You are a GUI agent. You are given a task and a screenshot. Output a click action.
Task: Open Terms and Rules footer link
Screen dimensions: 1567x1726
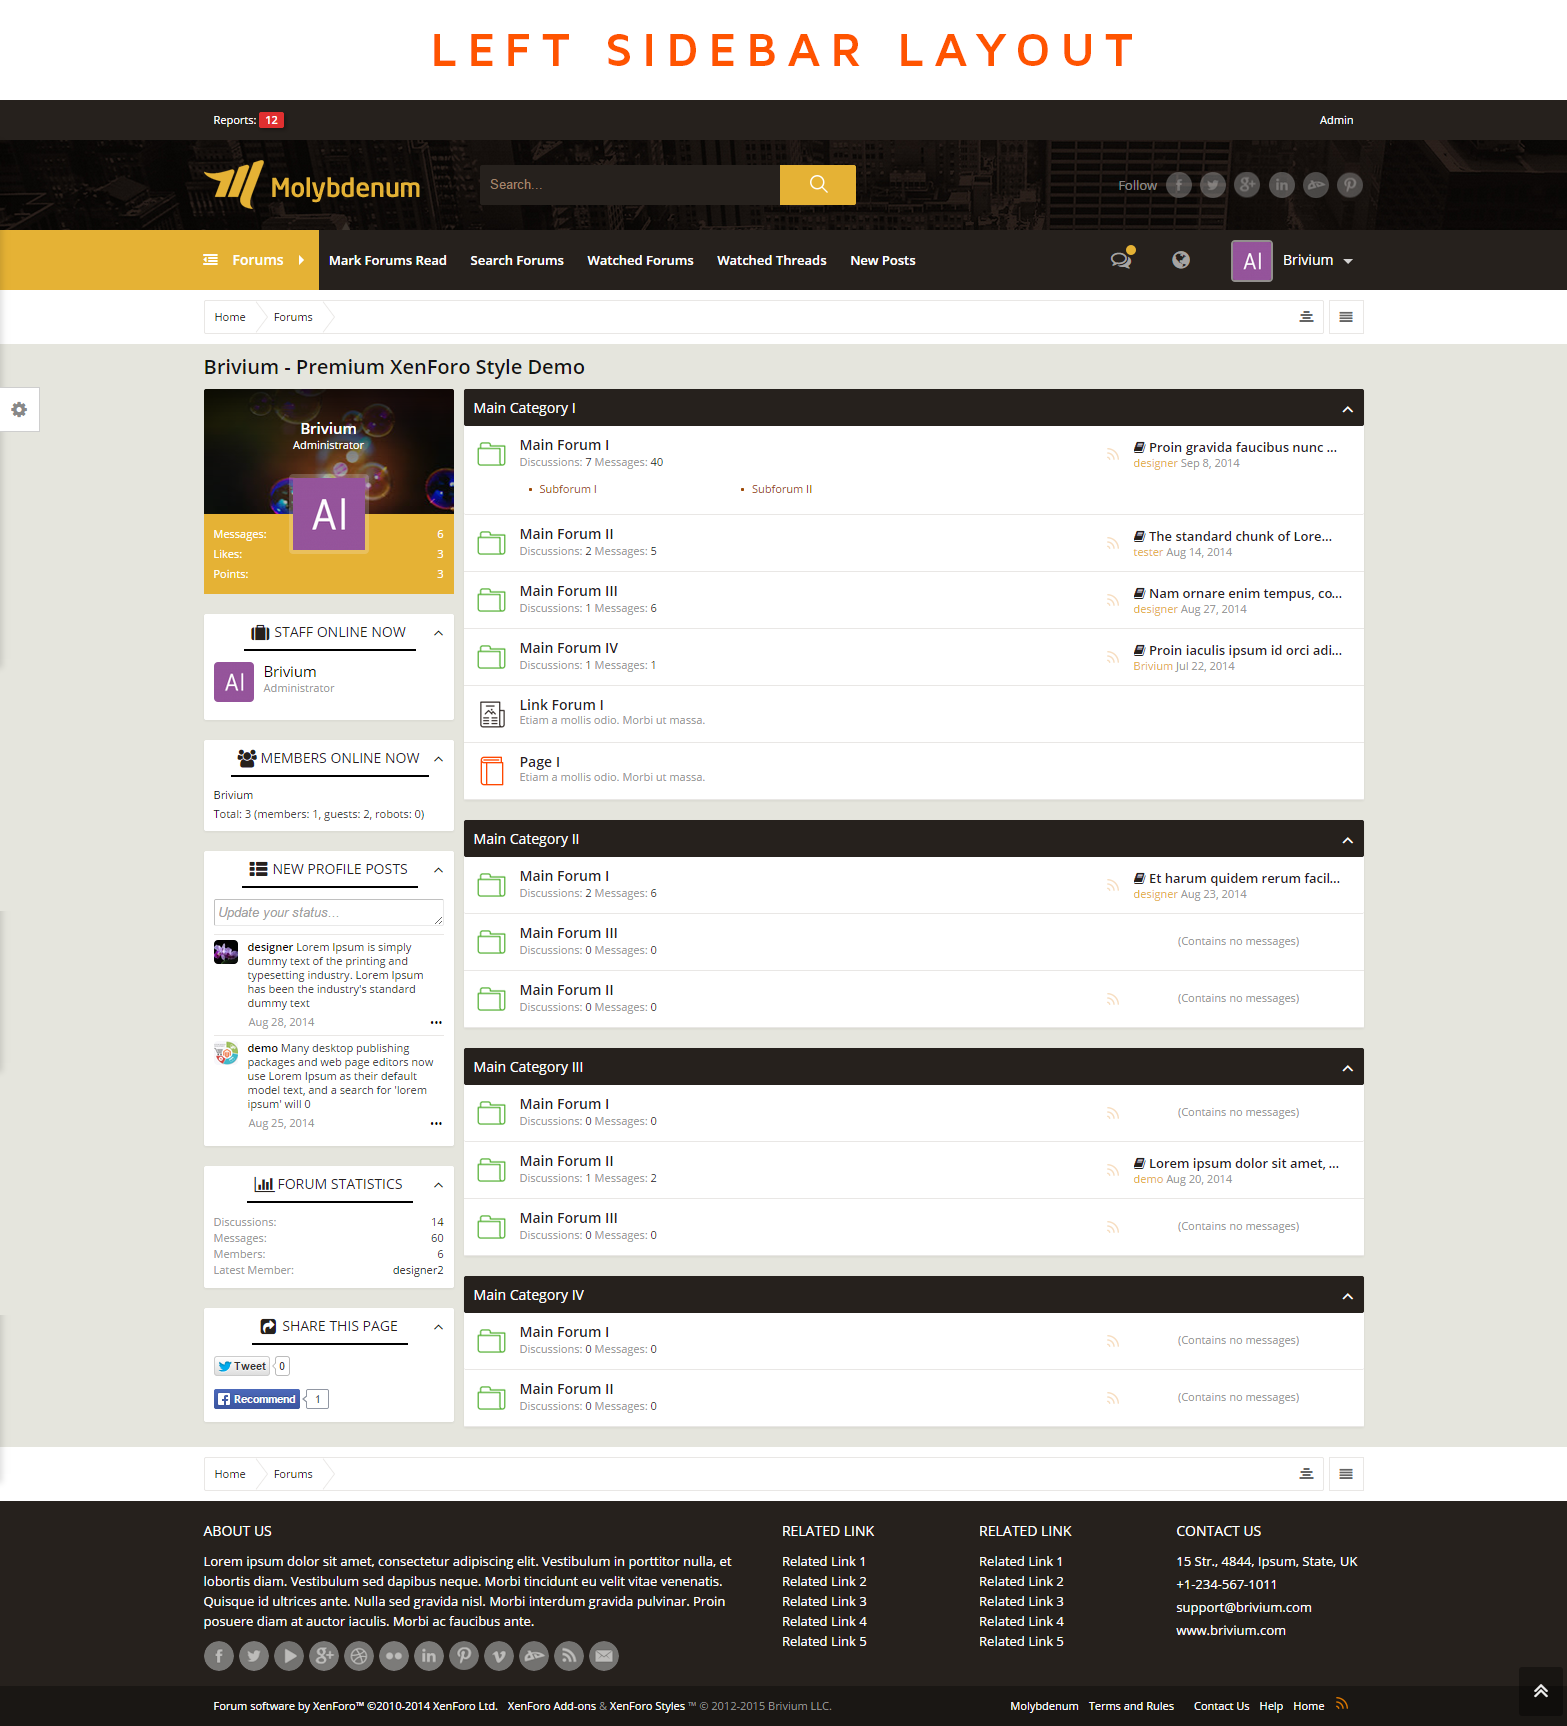[x=1131, y=1706]
